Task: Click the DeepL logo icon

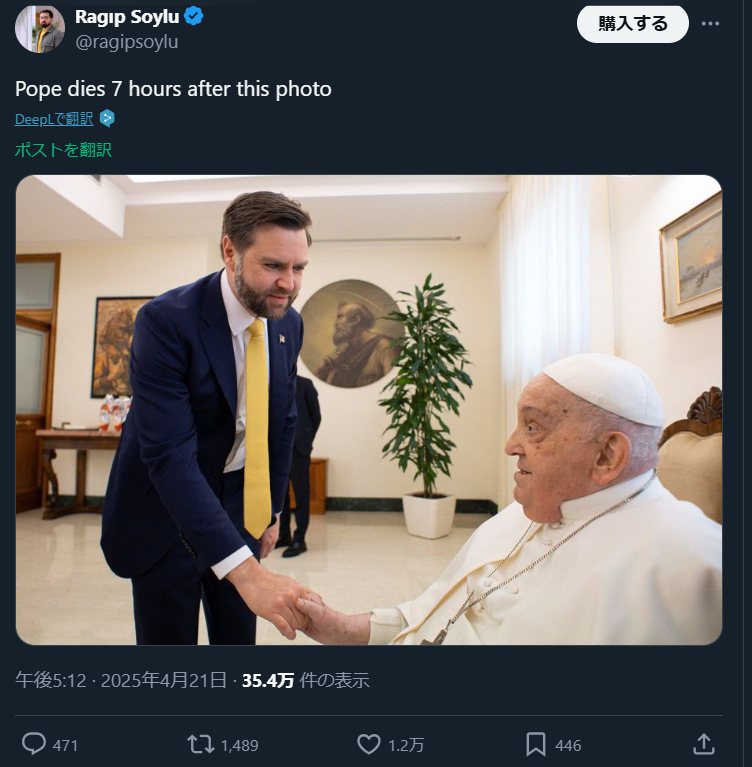Action: [107, 119]
